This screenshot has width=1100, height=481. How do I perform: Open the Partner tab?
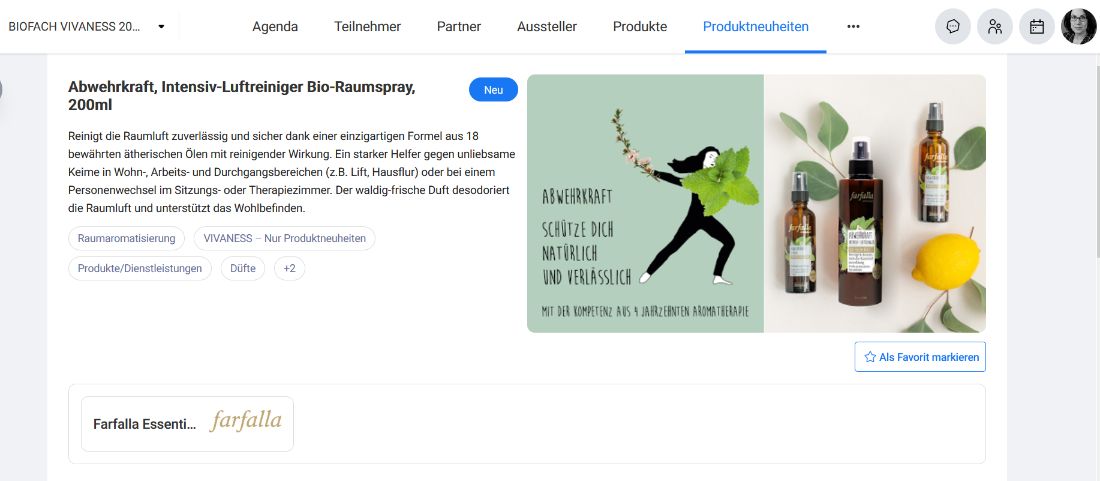click(x=459, y=27)
